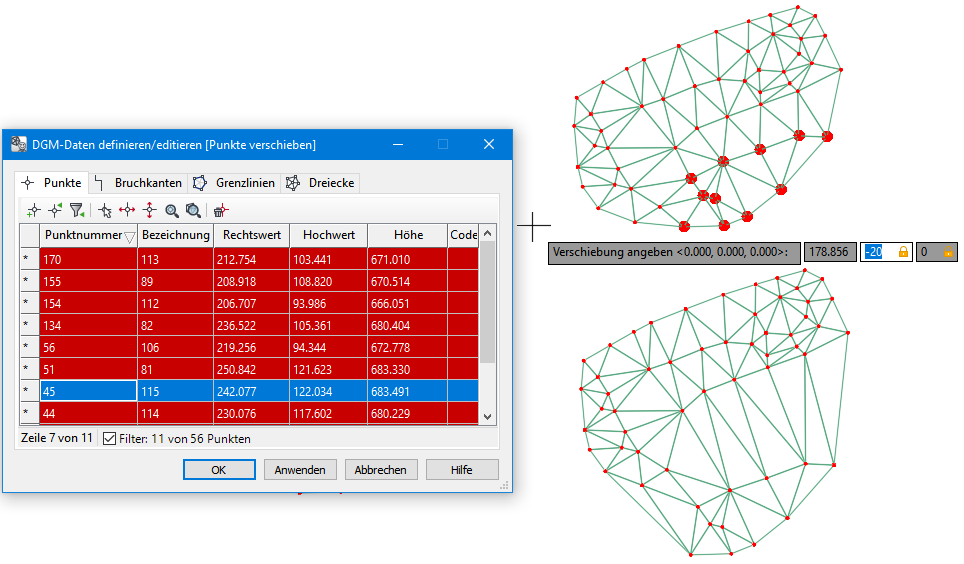
Task: Toggle the lock on the 0 coordinate field
Action: click(946, 252)
